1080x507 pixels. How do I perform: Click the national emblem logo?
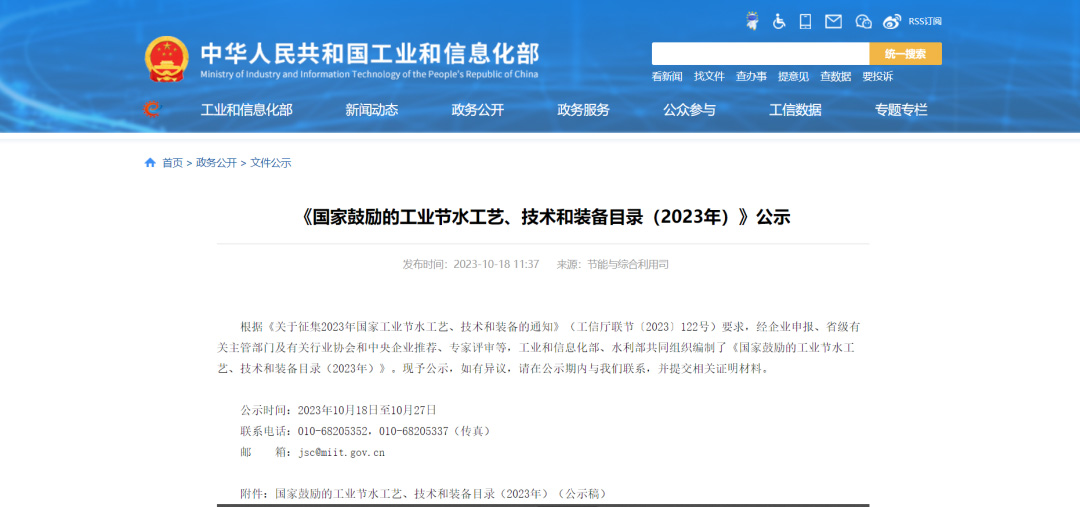pyautogui.click(x=166, y=59)
